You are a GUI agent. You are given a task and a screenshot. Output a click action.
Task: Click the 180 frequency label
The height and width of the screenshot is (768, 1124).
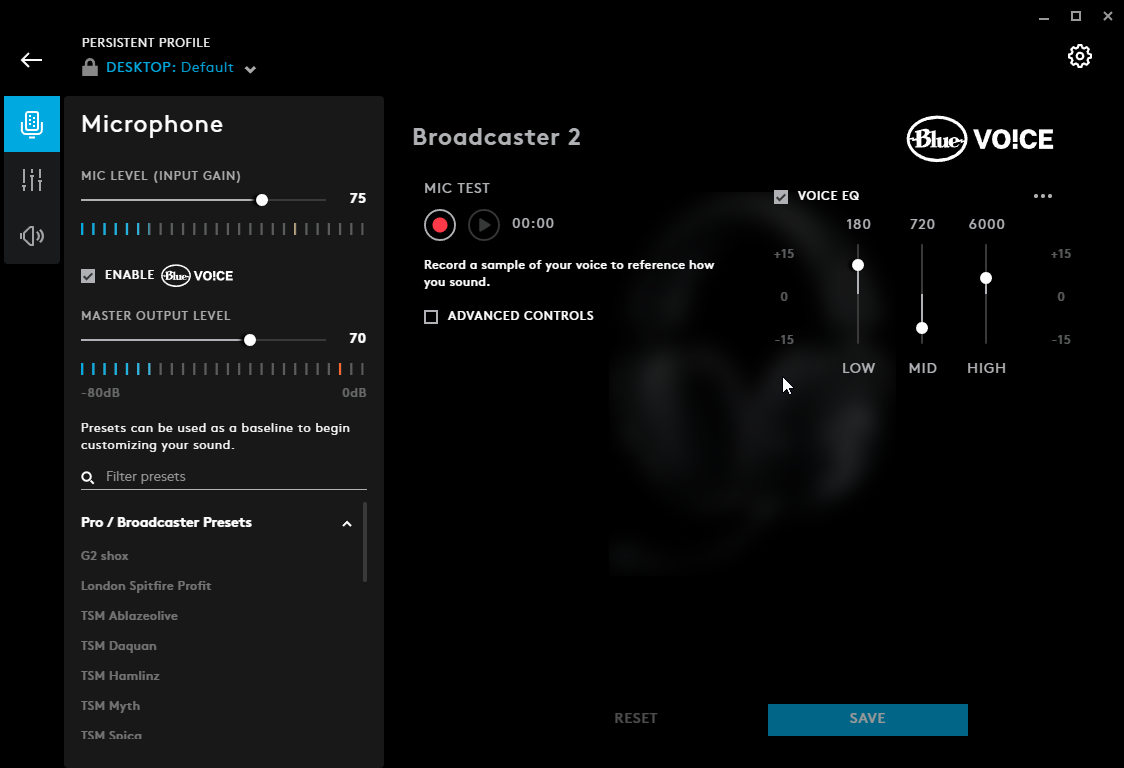(x=858, y=224)
